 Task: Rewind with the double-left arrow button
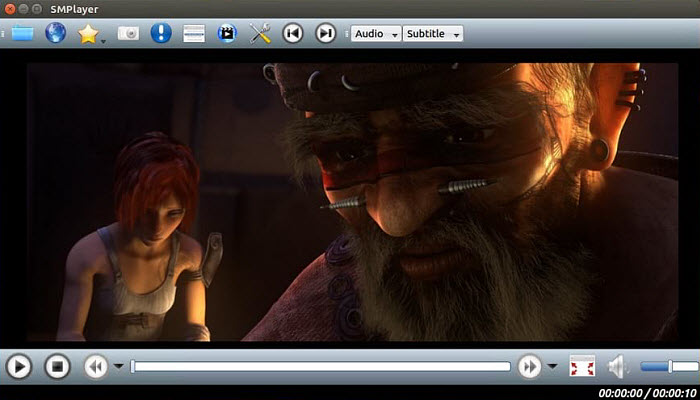click(96, 367)
